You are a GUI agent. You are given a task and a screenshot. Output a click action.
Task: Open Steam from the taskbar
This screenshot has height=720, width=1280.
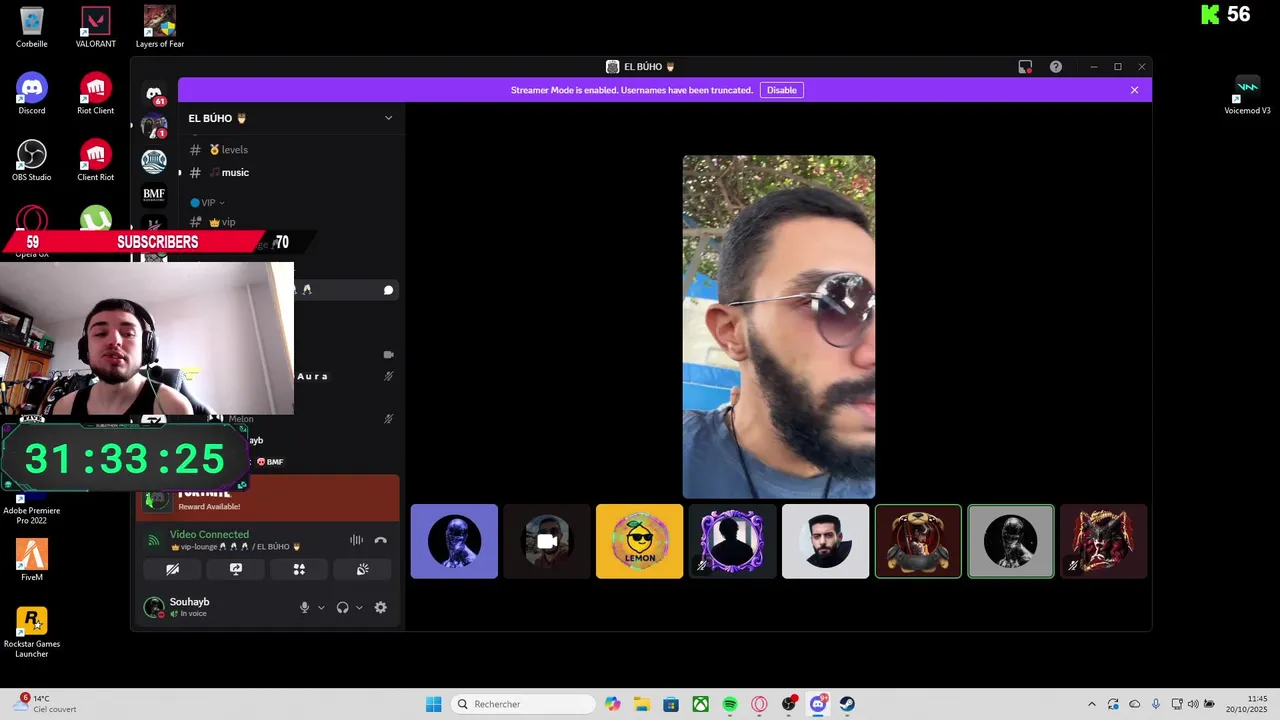(847, 704)
